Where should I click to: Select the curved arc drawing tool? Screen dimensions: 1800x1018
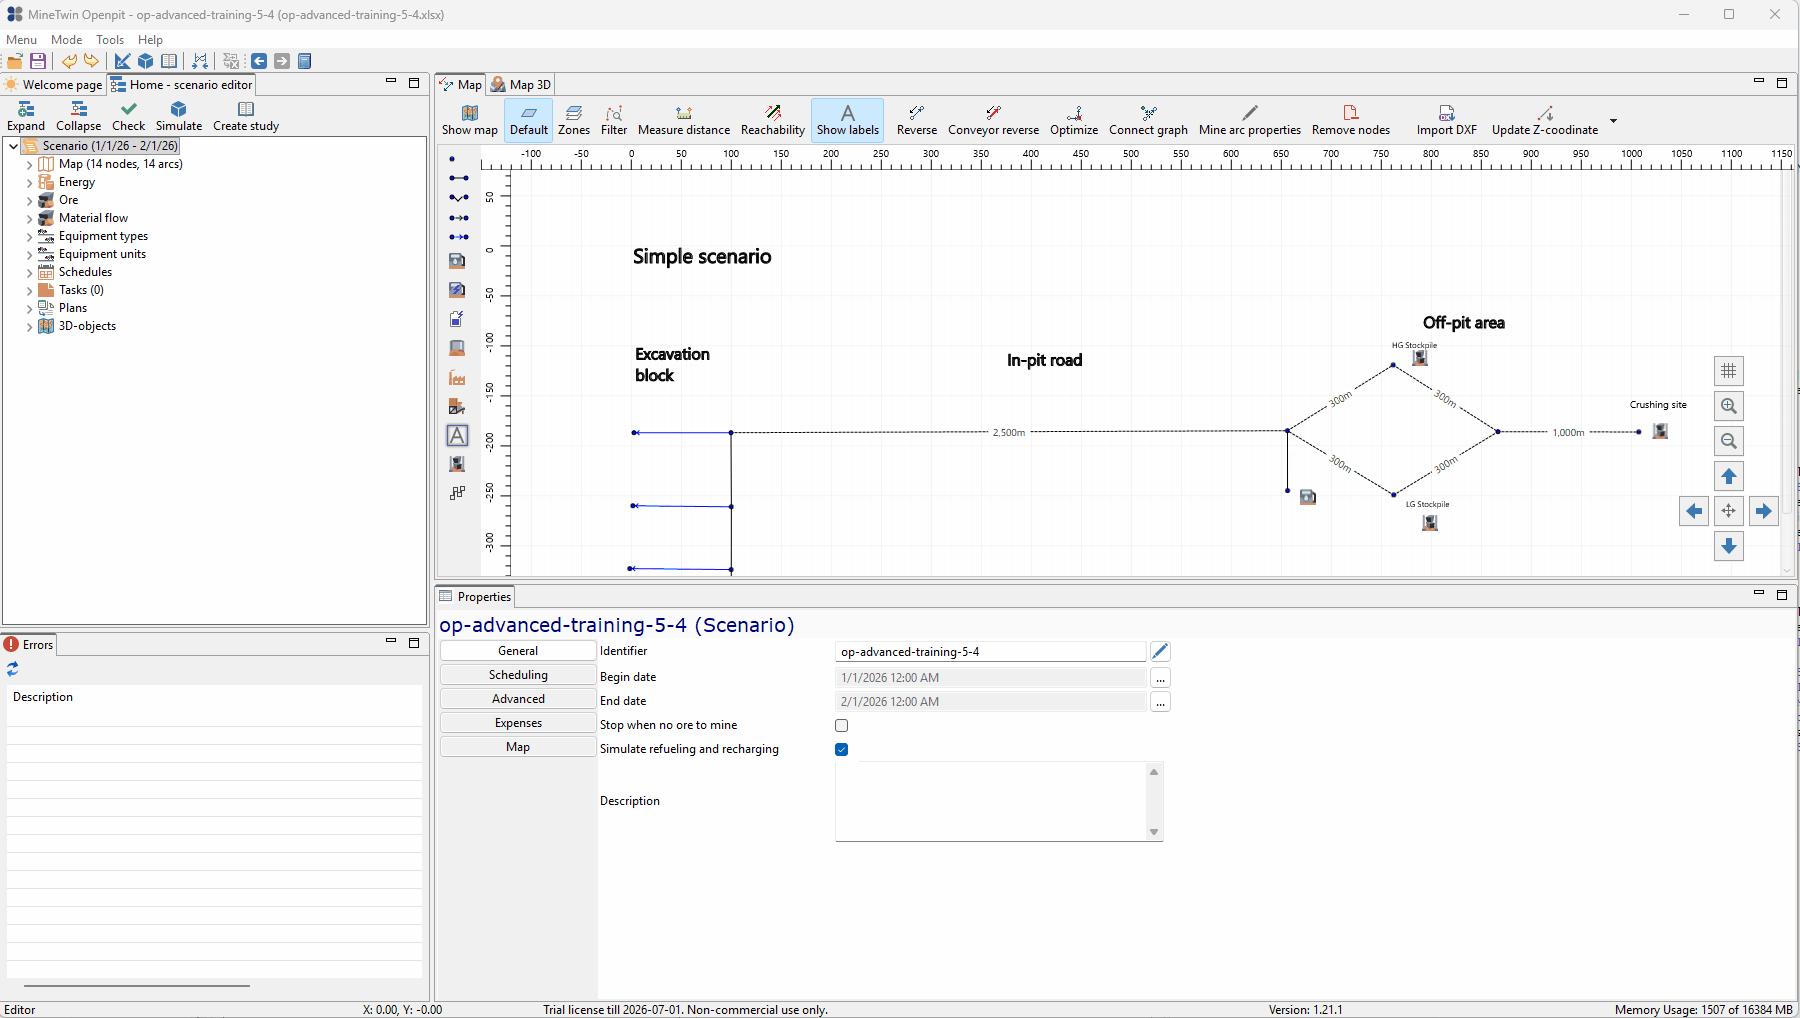(458, 198)
